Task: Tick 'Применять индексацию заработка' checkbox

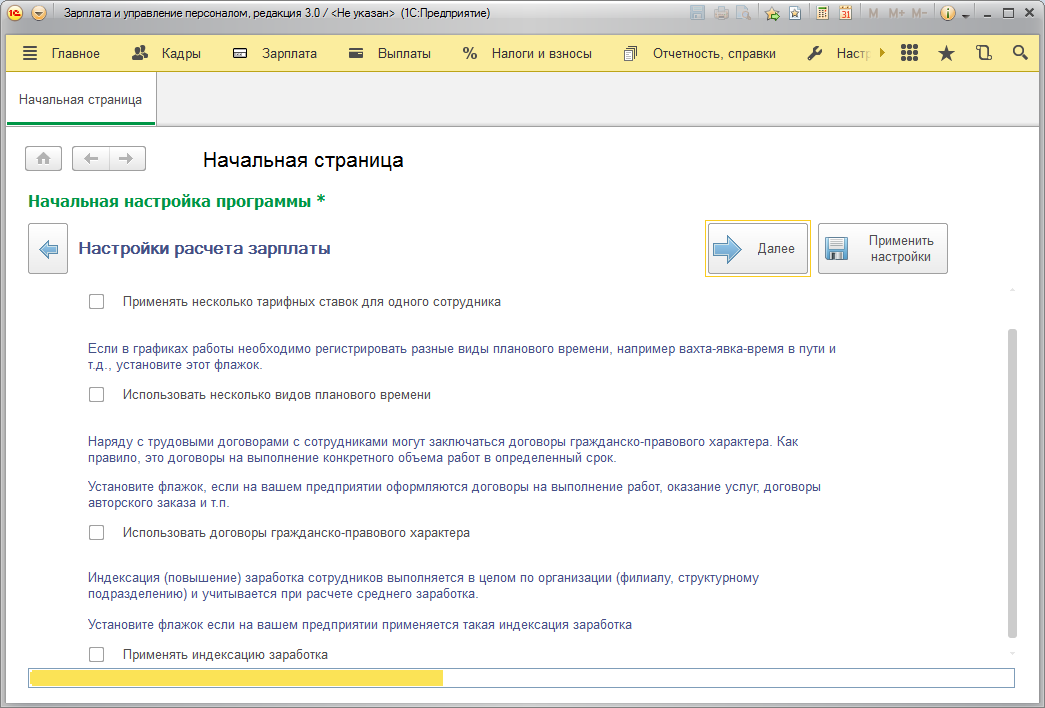Action: (97, 655)
